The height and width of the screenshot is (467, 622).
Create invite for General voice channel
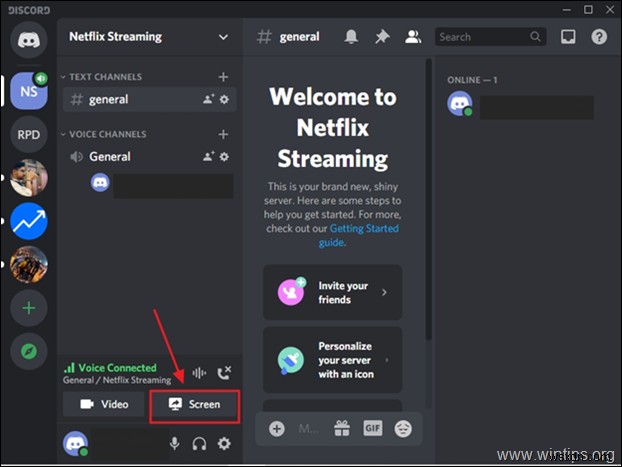(209, 157)
